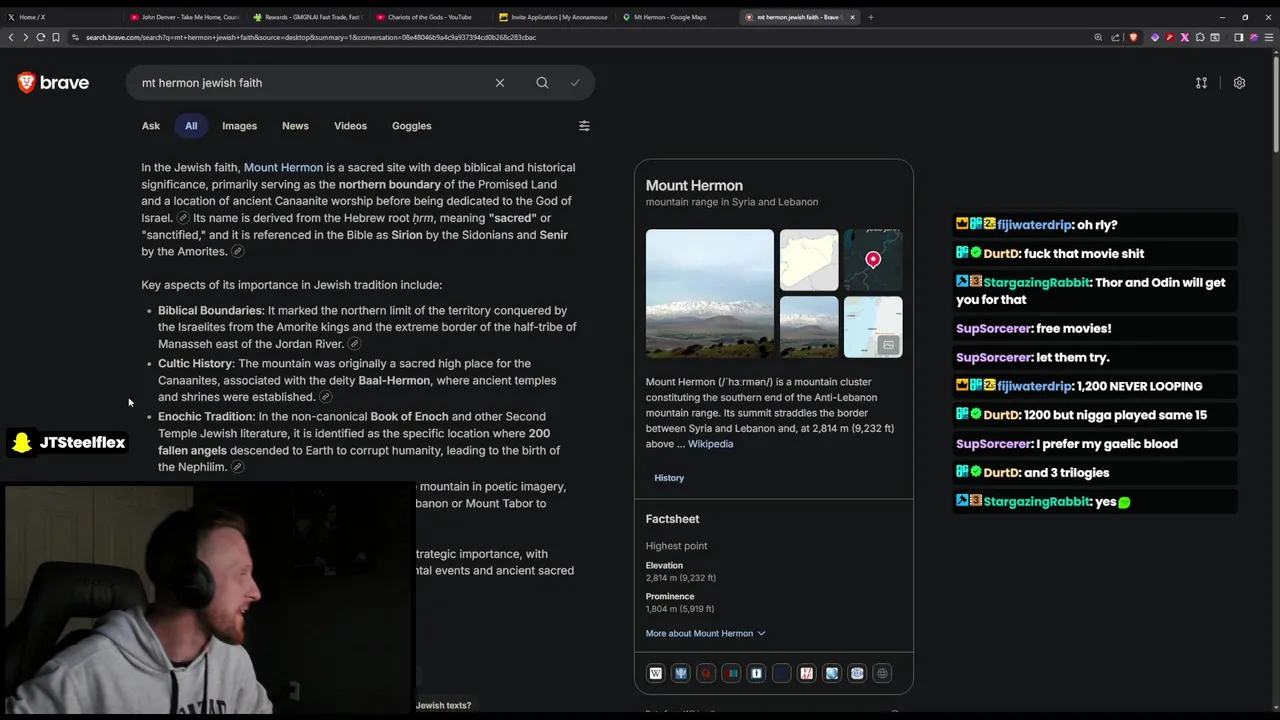Open the zoom magnifier in address bar
The width and height of the screenshot is (1280, 720).
1098,37
